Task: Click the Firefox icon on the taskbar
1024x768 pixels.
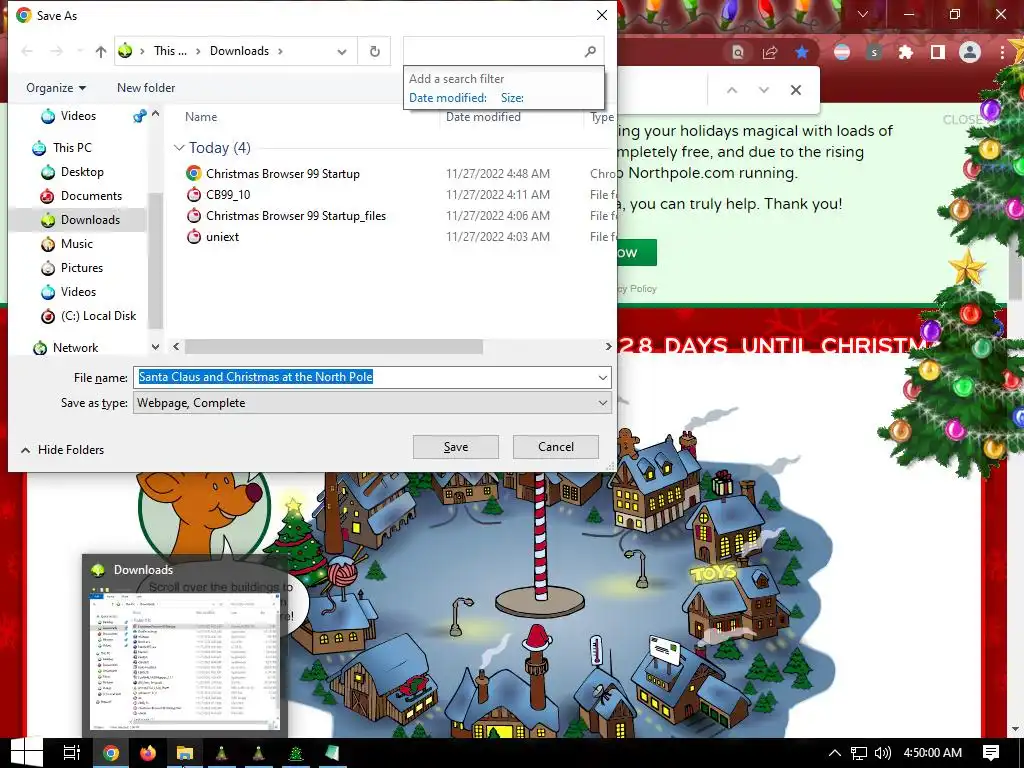Action: [148, 753]
